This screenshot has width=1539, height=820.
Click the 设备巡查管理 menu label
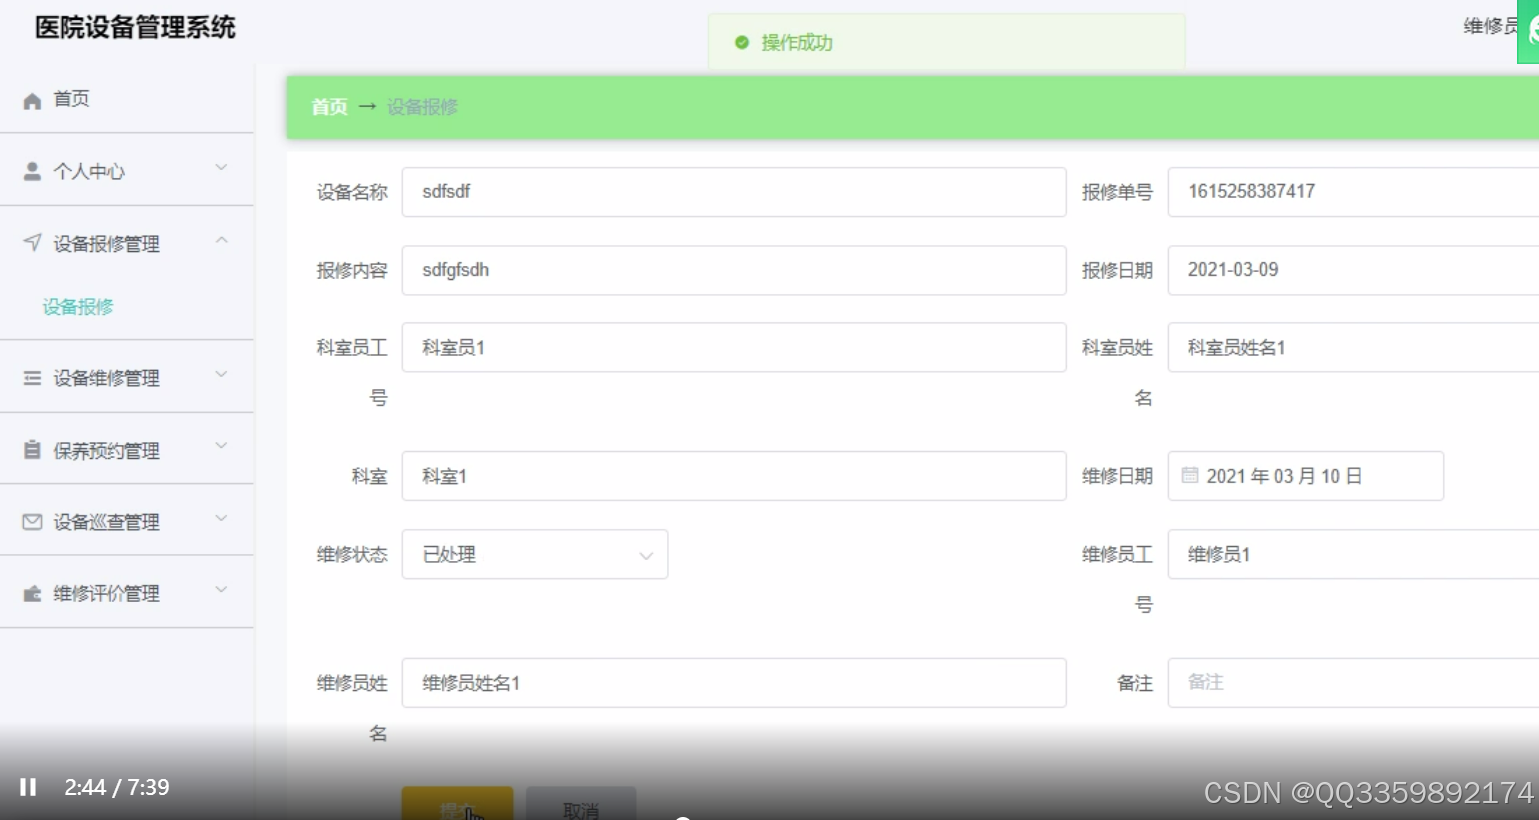coord(106,522)
